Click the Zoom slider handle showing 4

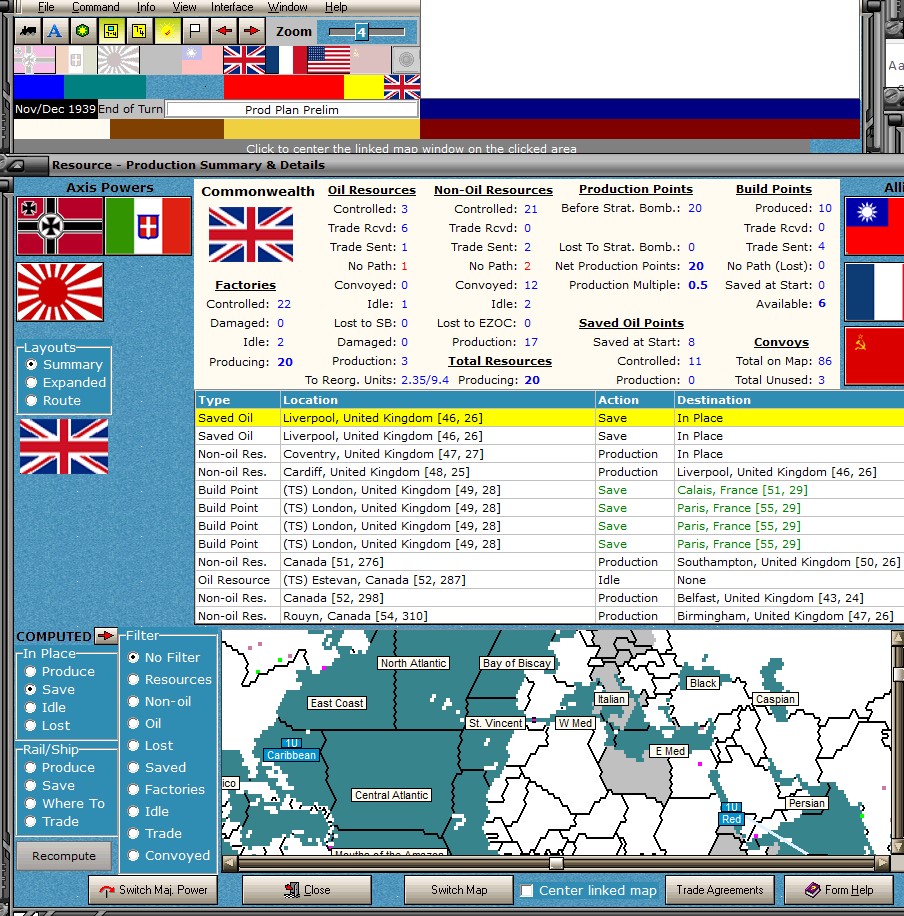362,32
